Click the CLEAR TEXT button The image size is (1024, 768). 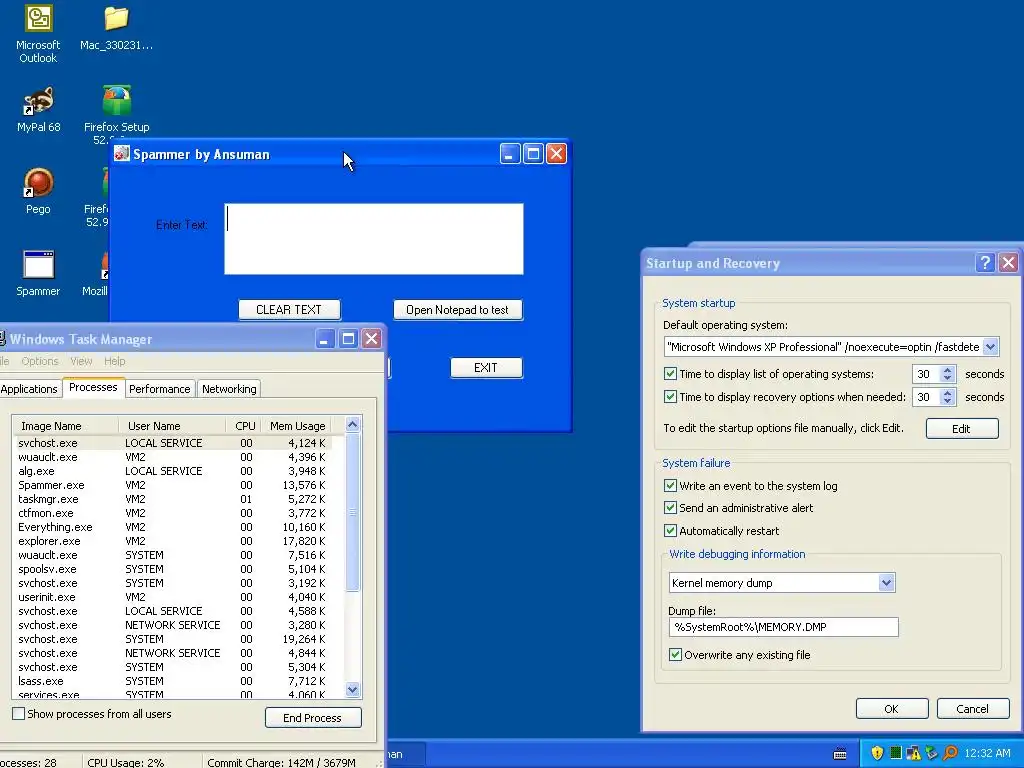[289, 310]
